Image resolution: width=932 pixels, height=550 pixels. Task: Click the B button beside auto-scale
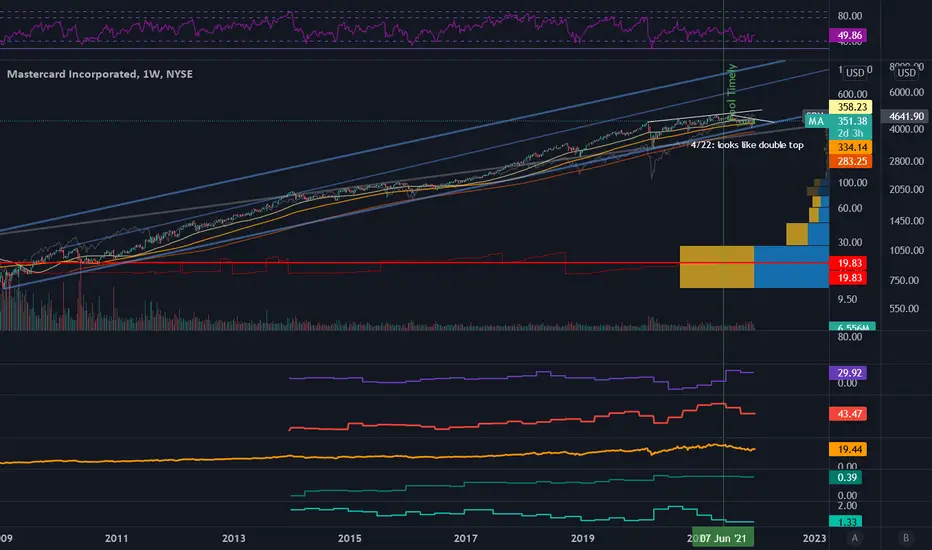pyautogui.click(x=906, y=538)
